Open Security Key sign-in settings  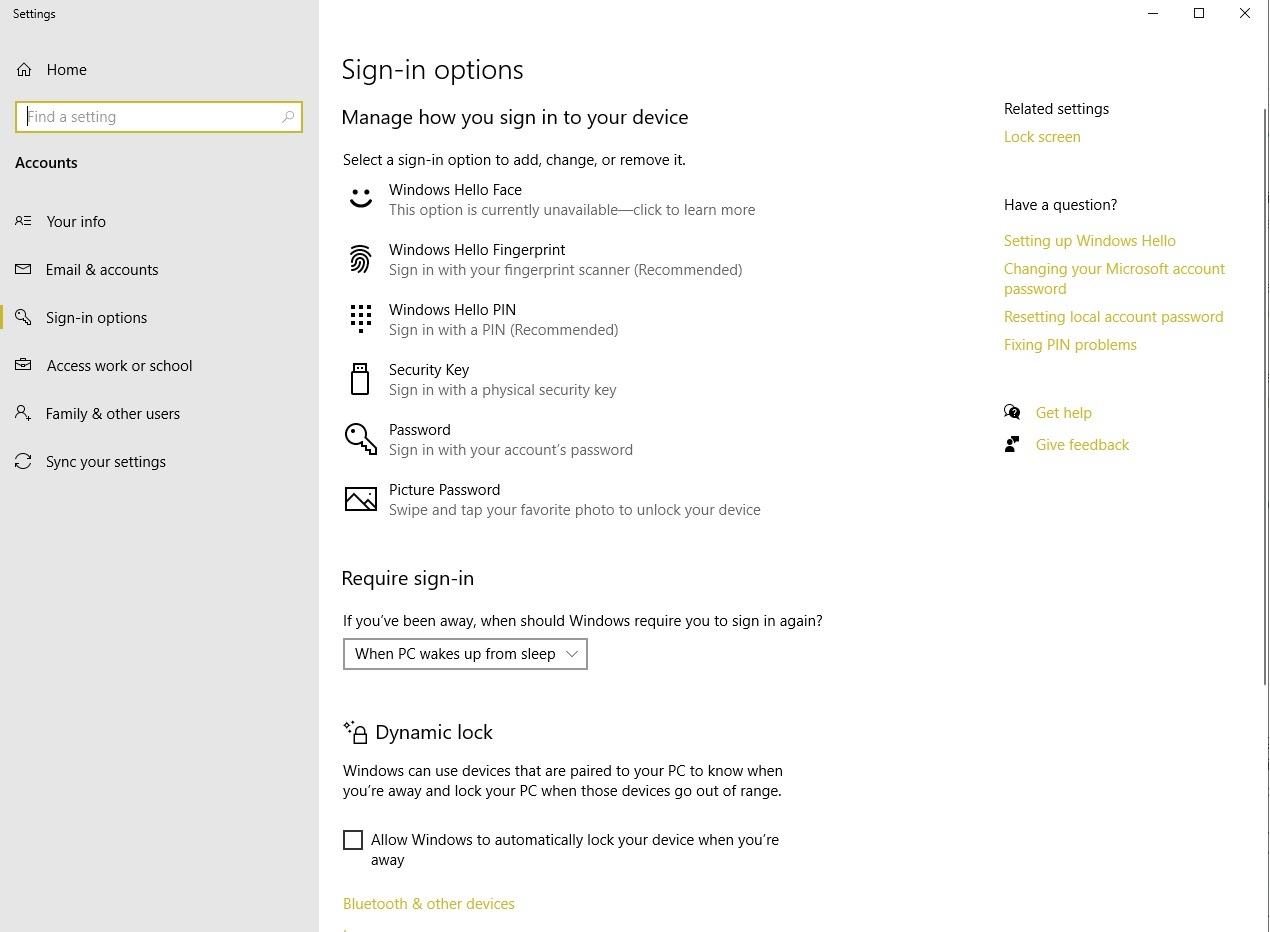pyautogui.click(x=429, y=379)
